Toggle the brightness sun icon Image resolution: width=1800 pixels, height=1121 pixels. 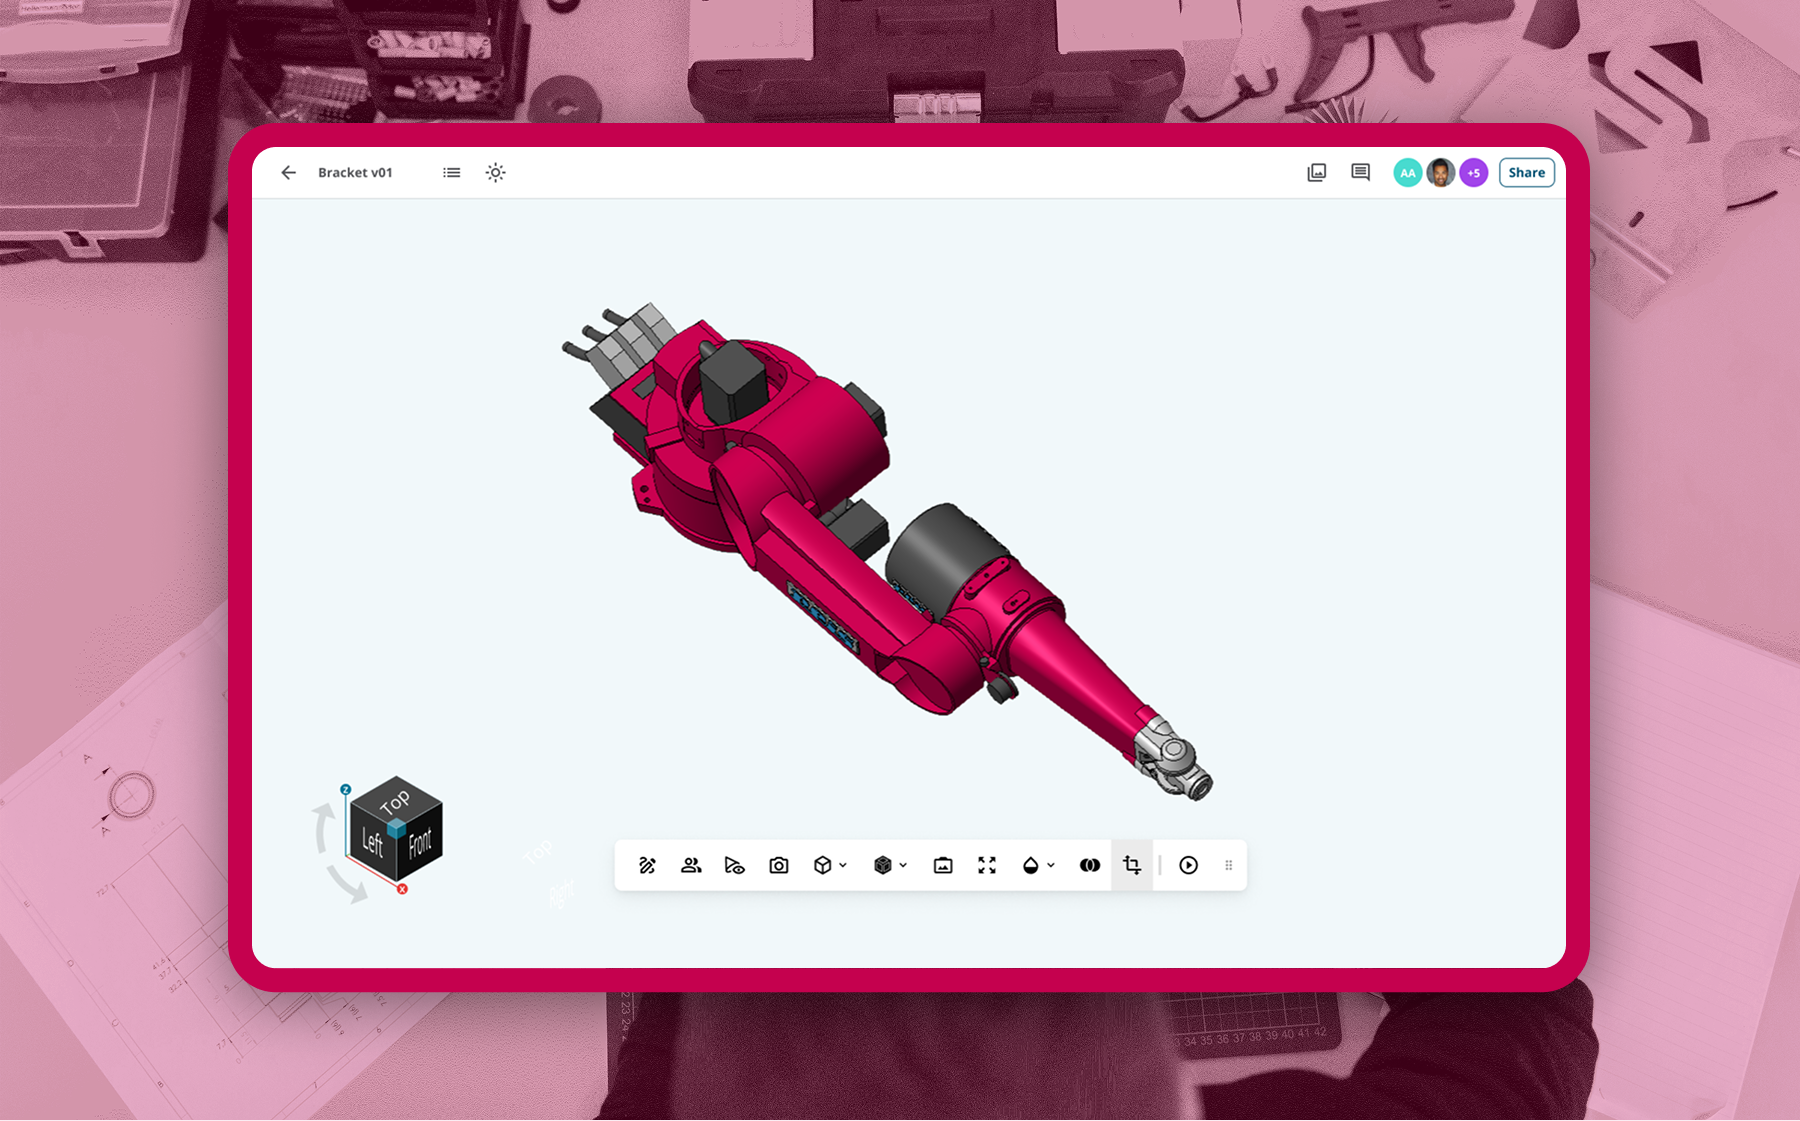496,173
